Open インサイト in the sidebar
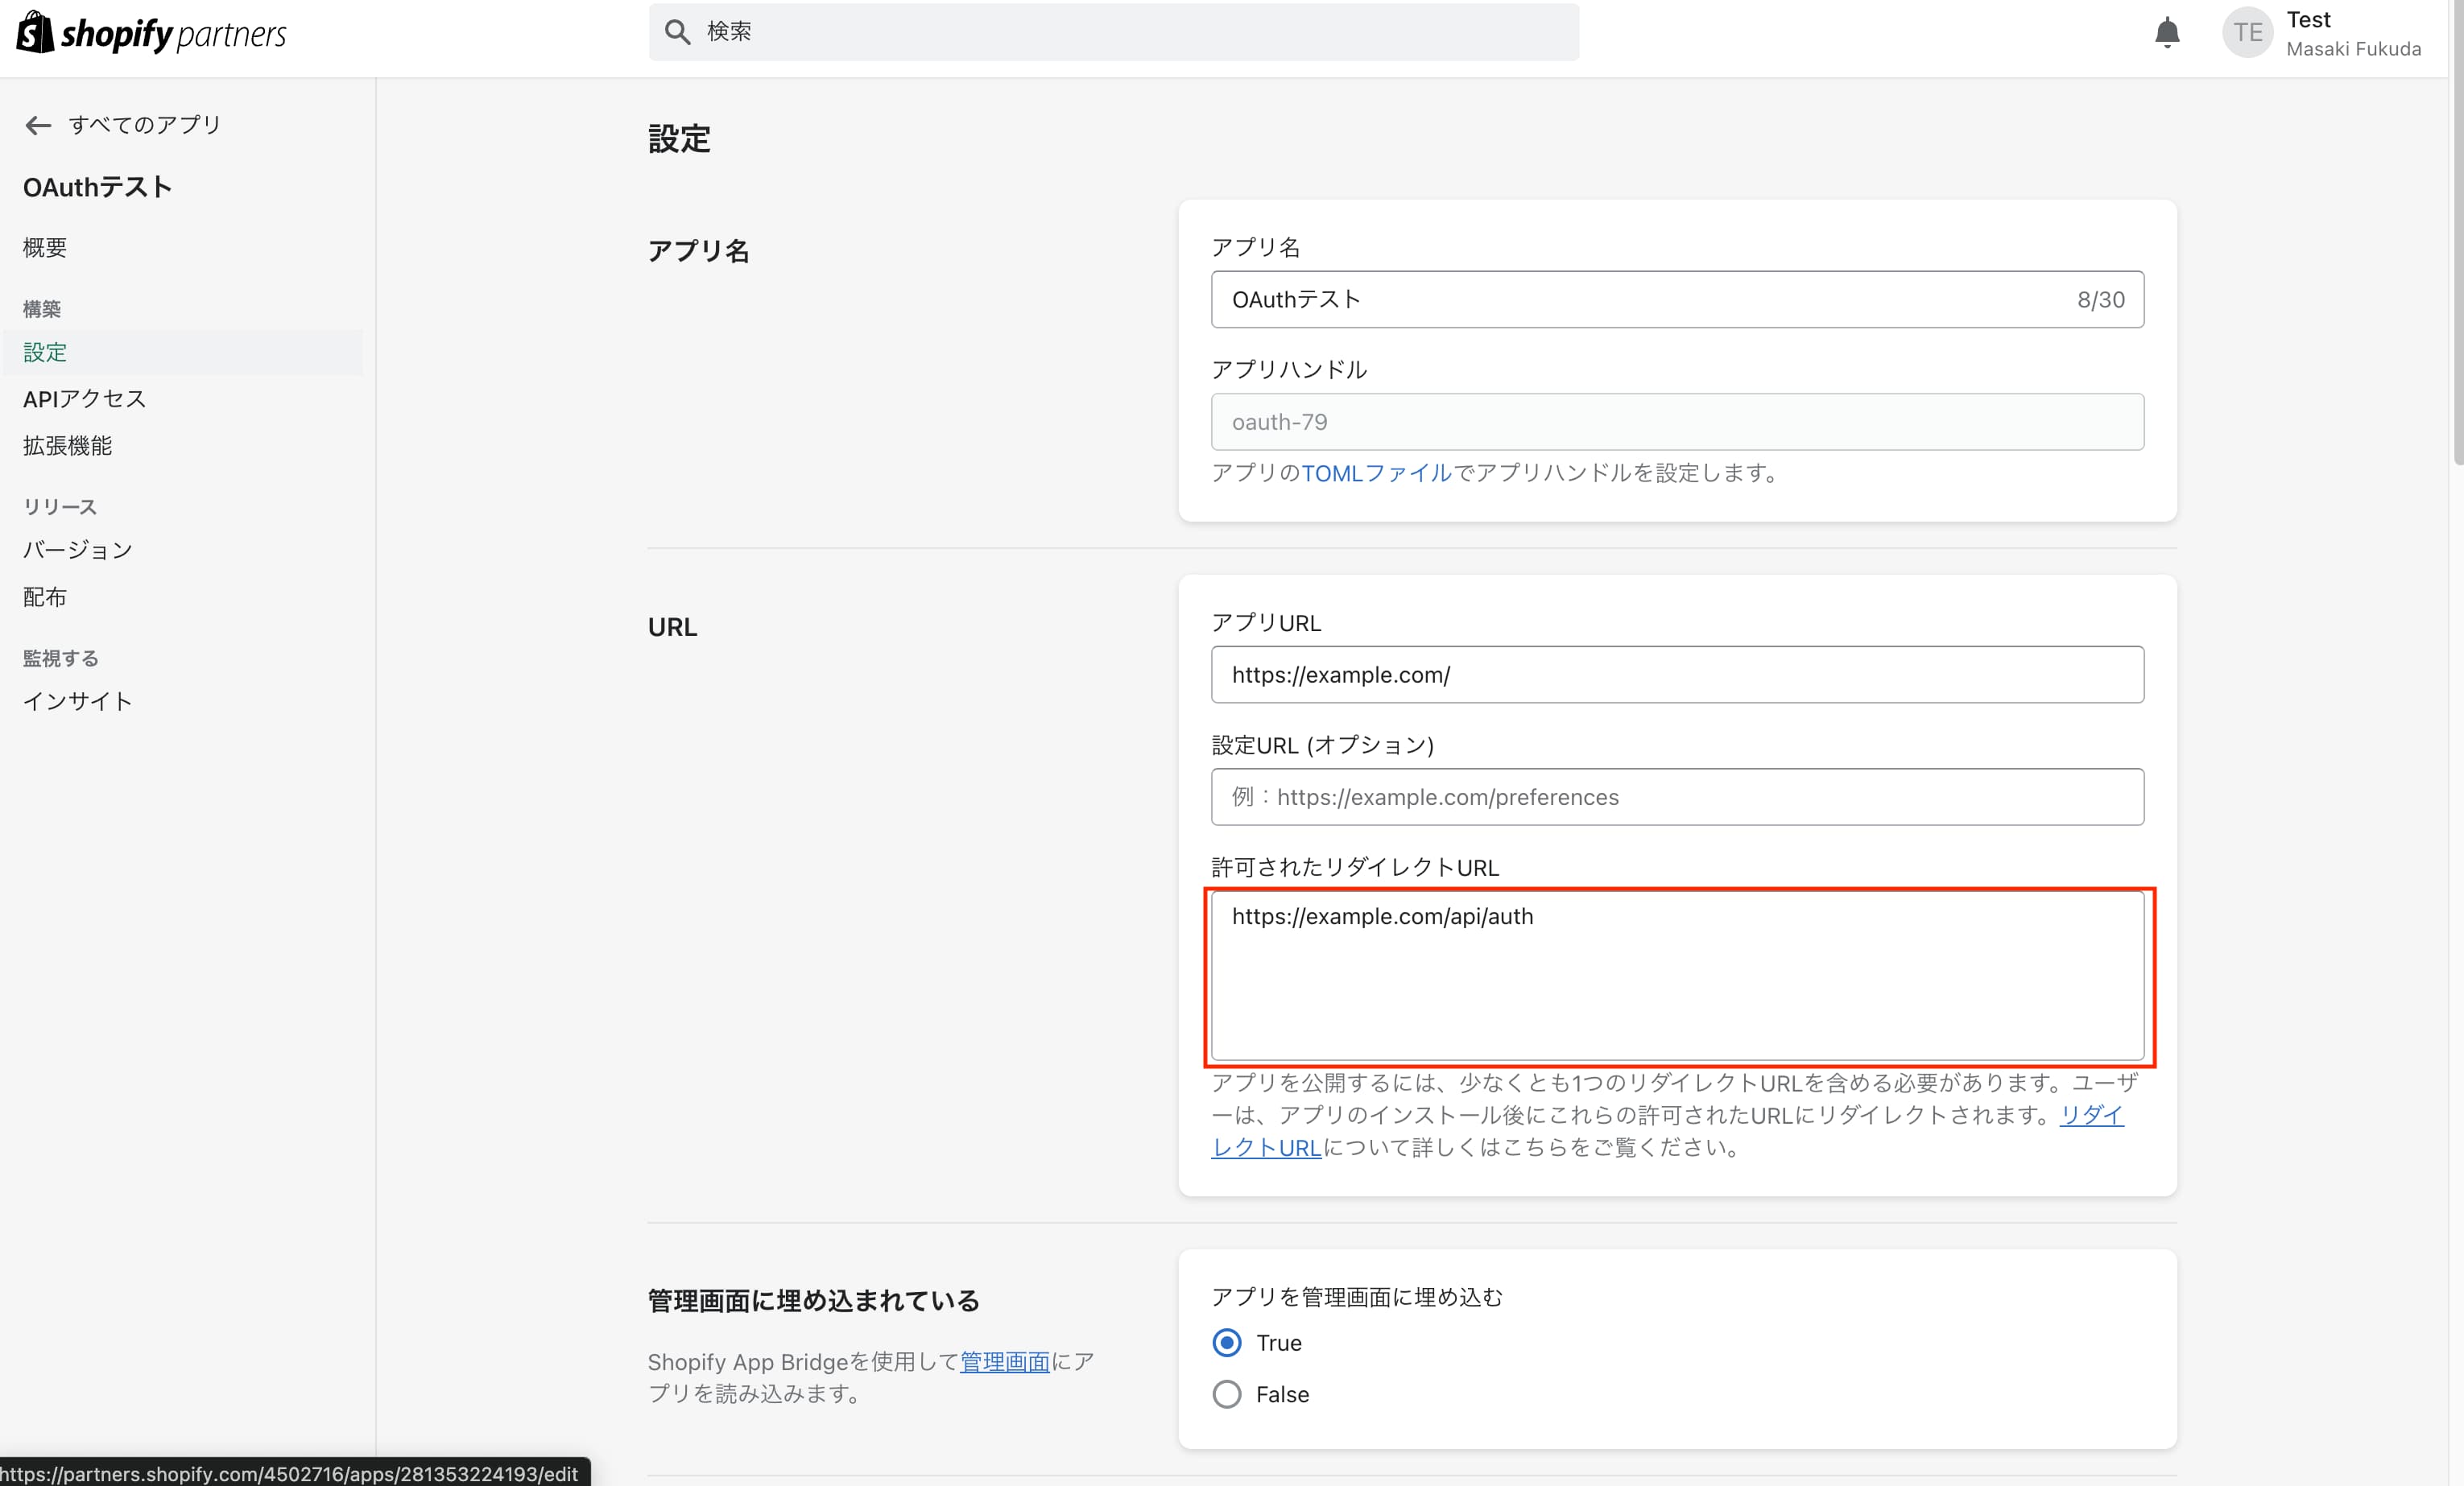Image resolution: width=2464 pixels, height=1486 pixels. point(78,701)
